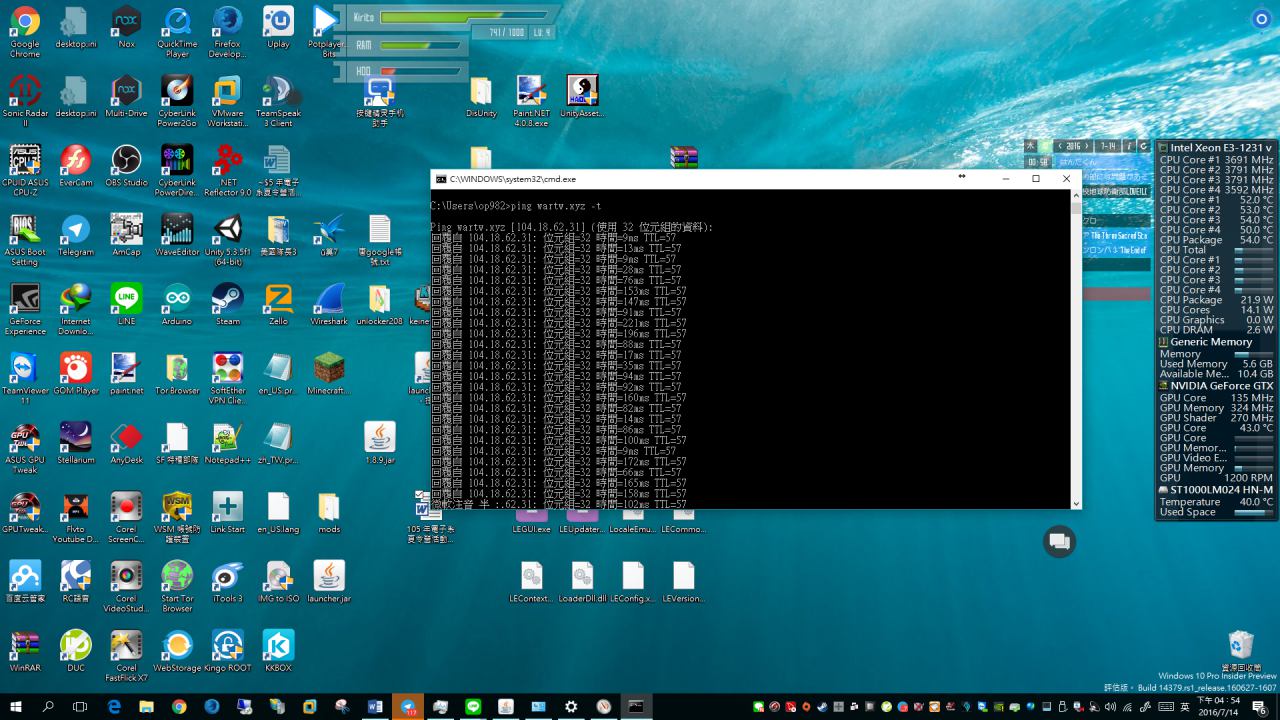The height and width of the screenshot is (720, 1280).
Task: Switch to Telegram in the taskbar
Action: (x=408, y=707)
